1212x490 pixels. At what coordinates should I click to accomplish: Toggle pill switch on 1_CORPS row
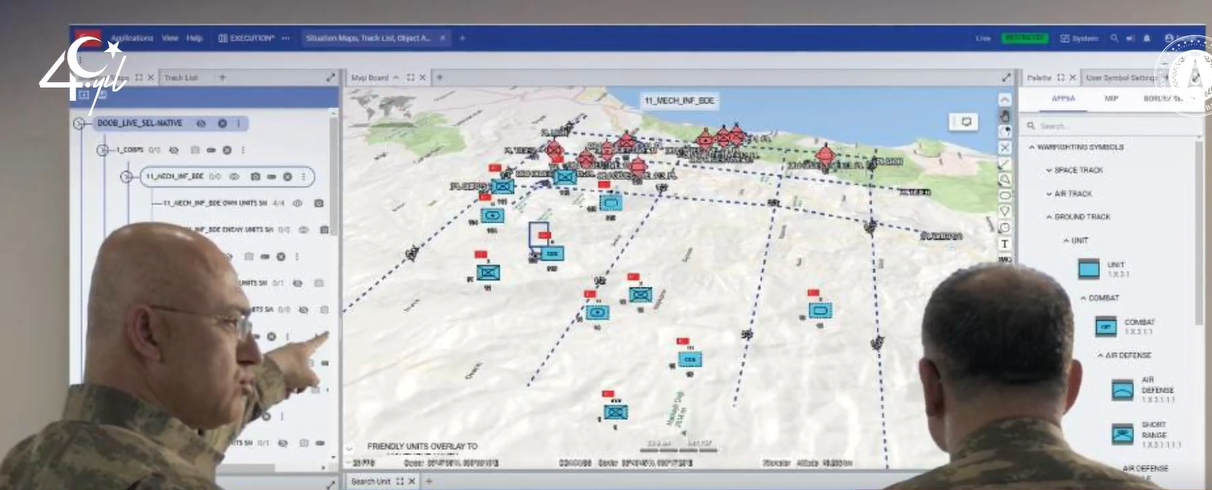coord(211,150)
